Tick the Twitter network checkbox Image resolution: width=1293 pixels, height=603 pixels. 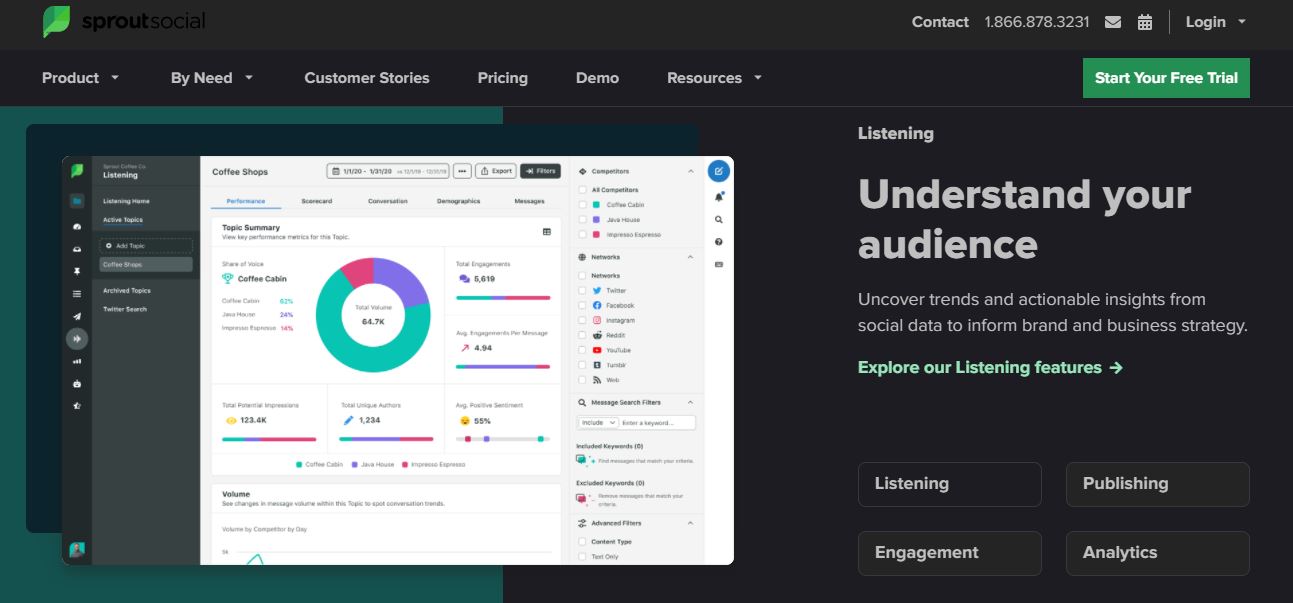point(582,290)
